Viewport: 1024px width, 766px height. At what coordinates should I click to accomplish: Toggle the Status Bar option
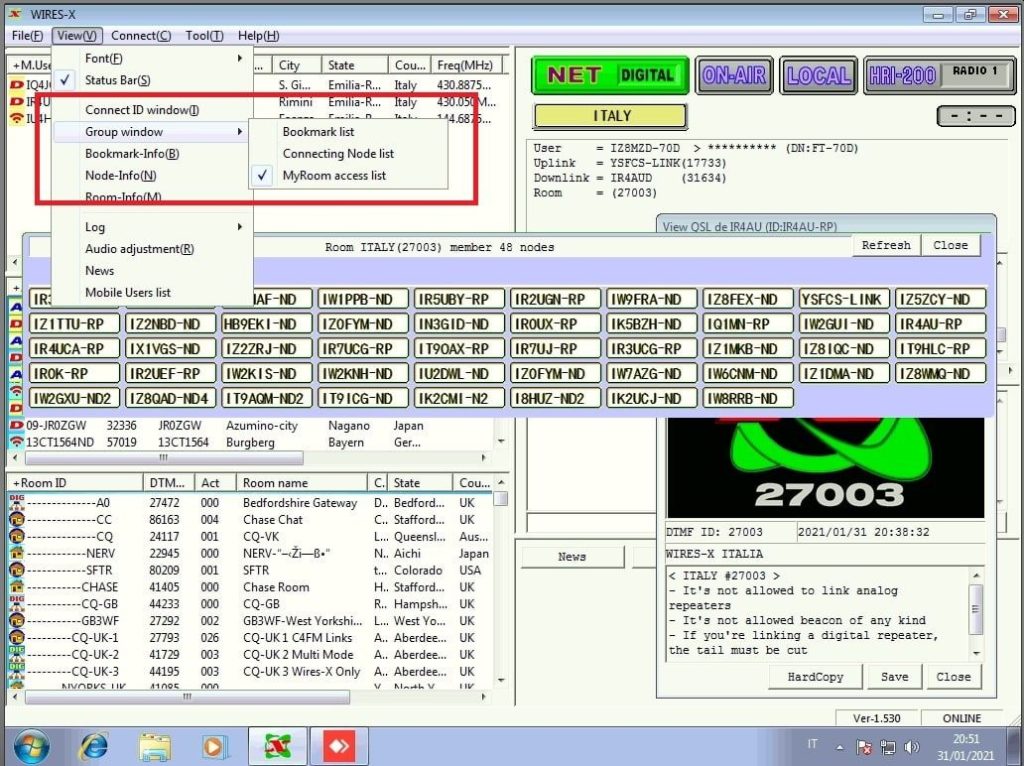point(153,80)
